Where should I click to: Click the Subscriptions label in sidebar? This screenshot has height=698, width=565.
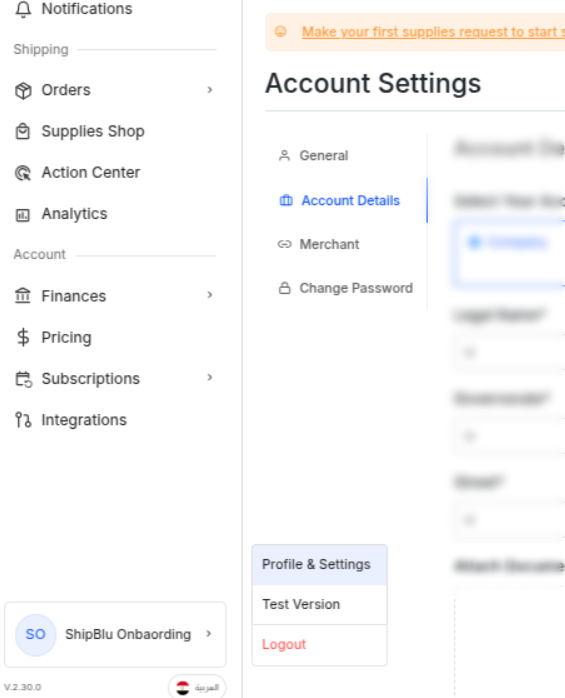coord(91,379)
